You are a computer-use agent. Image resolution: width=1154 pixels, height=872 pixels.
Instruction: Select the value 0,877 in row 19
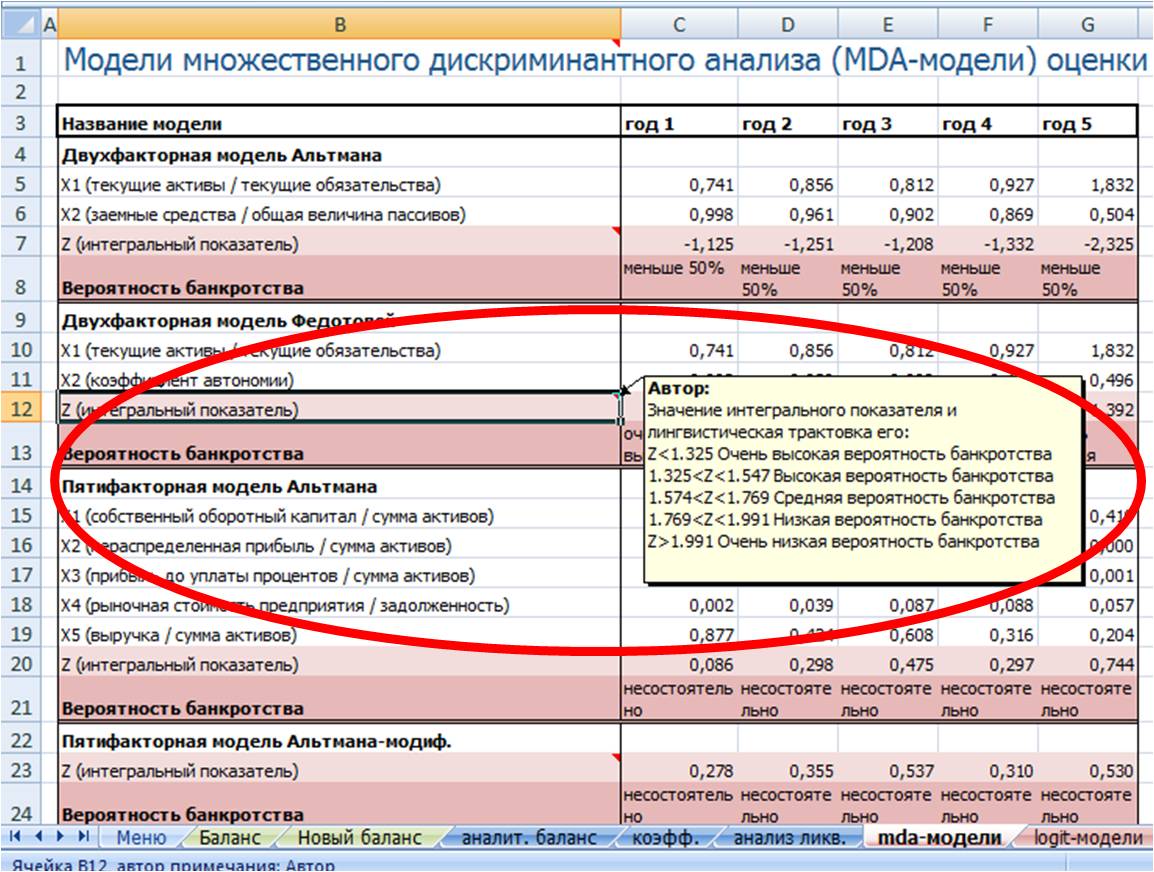679,634
